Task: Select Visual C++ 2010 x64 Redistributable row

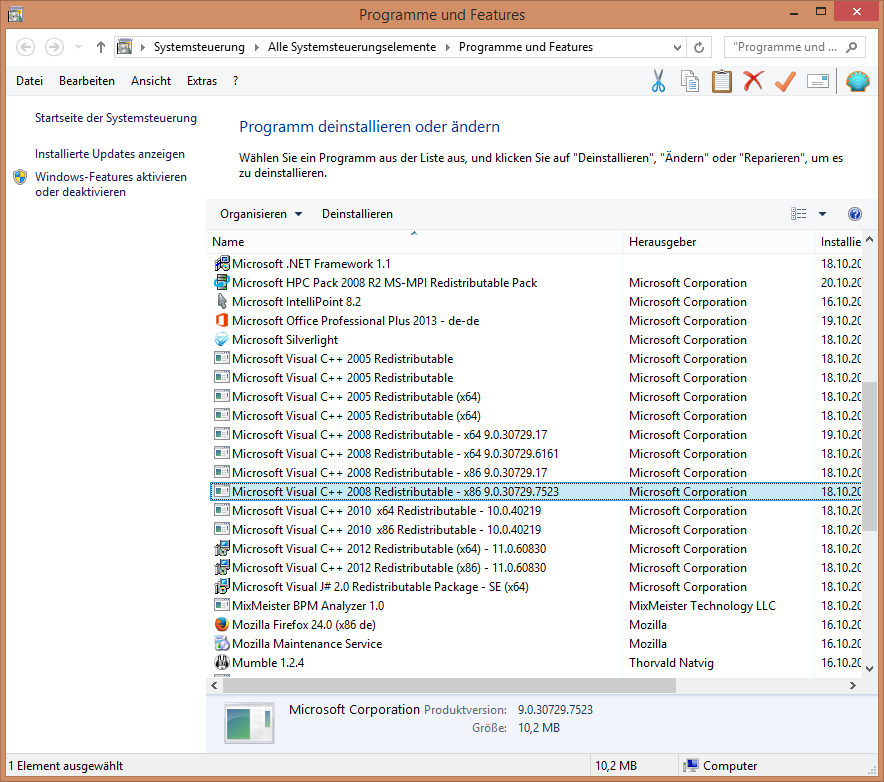Action: pyautogui.click(x=536, y=510)
